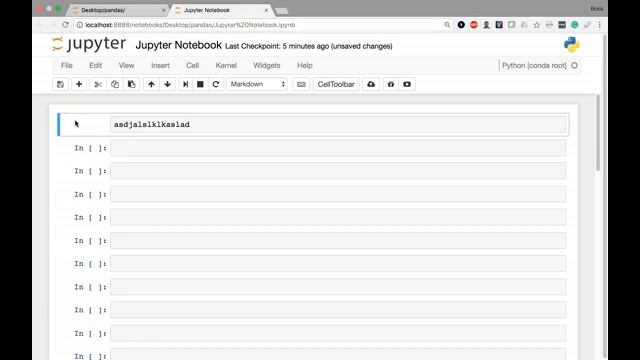Restart the kernel with the circular arrow
The width and height of the screenshot is (640, 360).
tap(216, 84)
